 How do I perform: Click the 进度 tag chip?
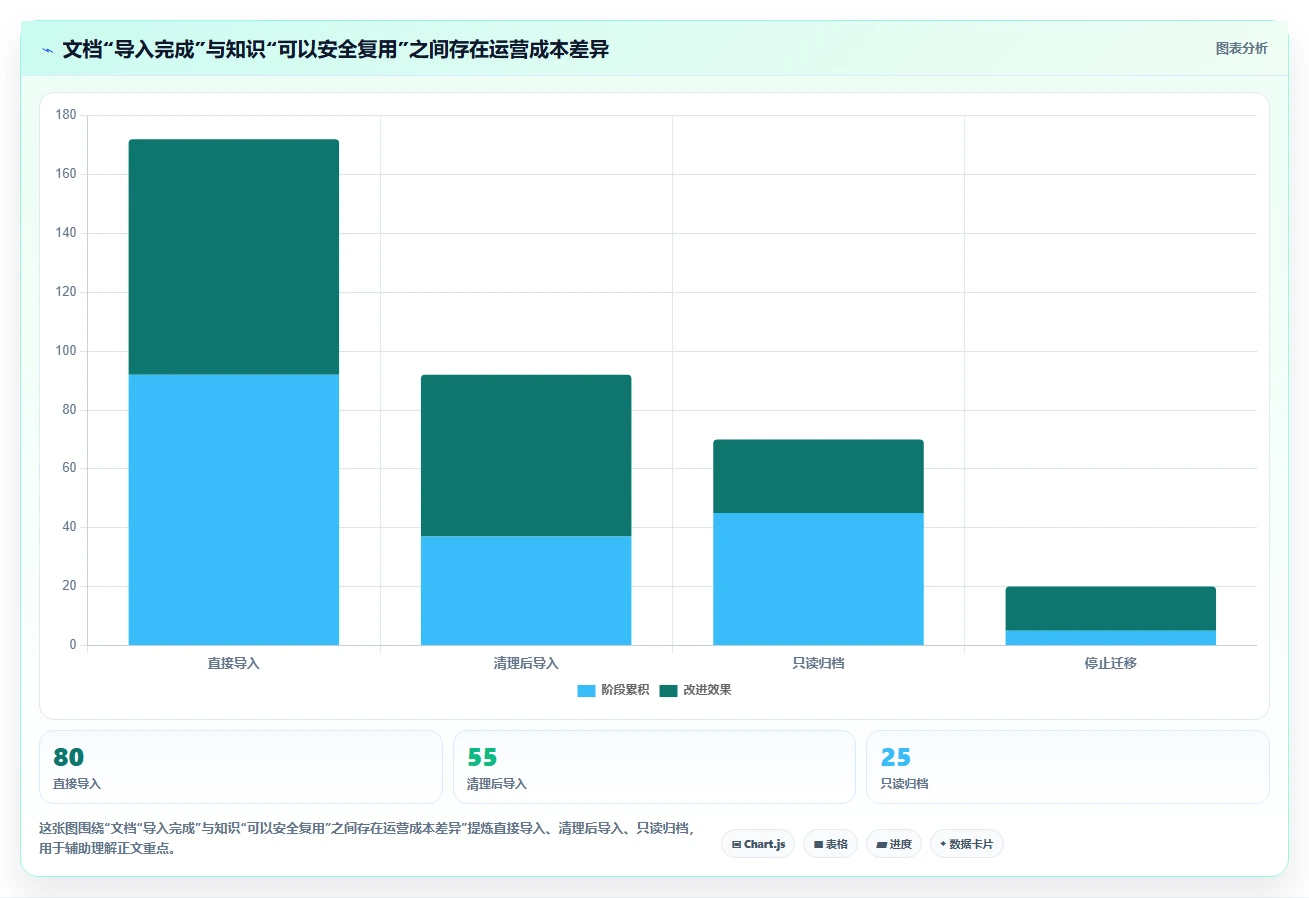coord(894,844)
